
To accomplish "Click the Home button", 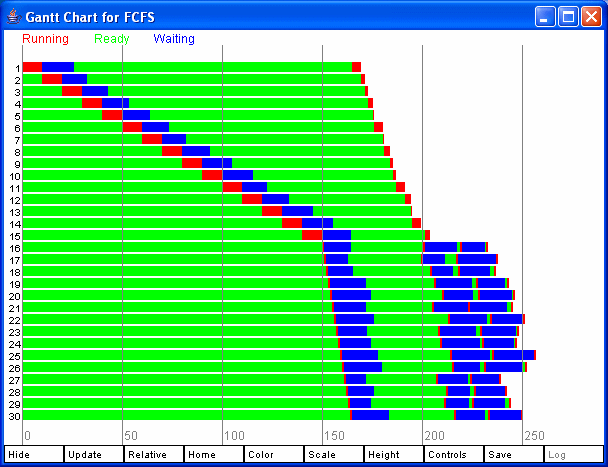I will (x=214, y=454).
